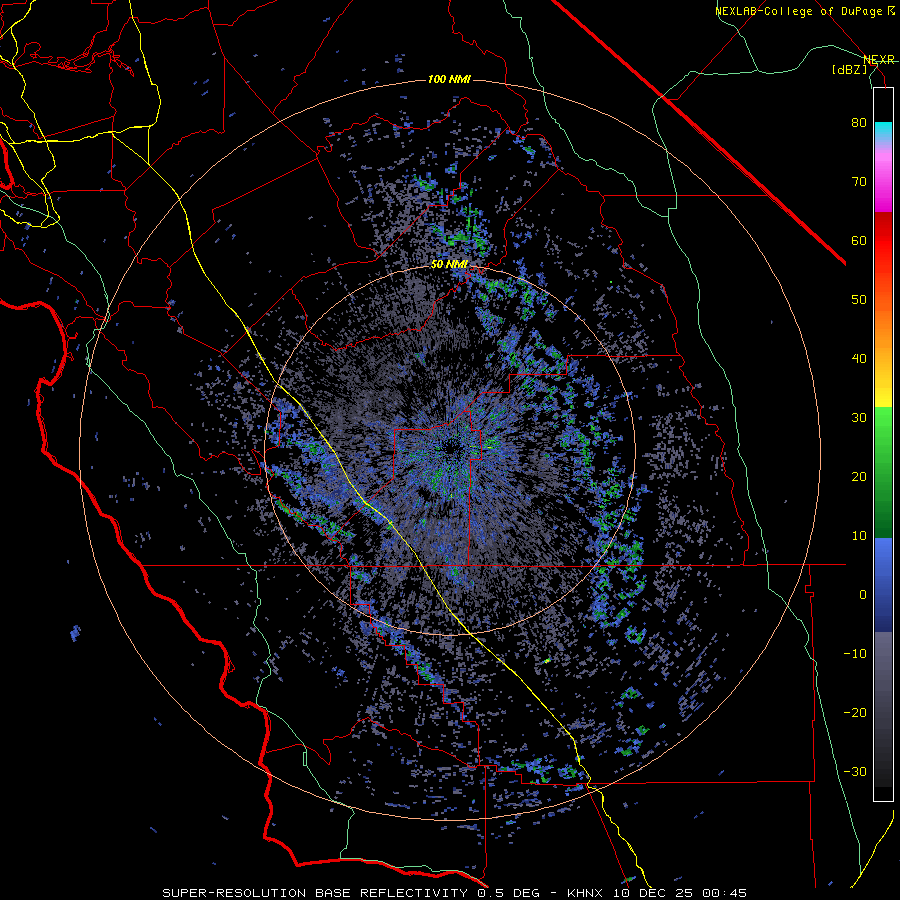Click the radar site center of the sweep
This screenshot has width=900, height=900.
(451, 451)
